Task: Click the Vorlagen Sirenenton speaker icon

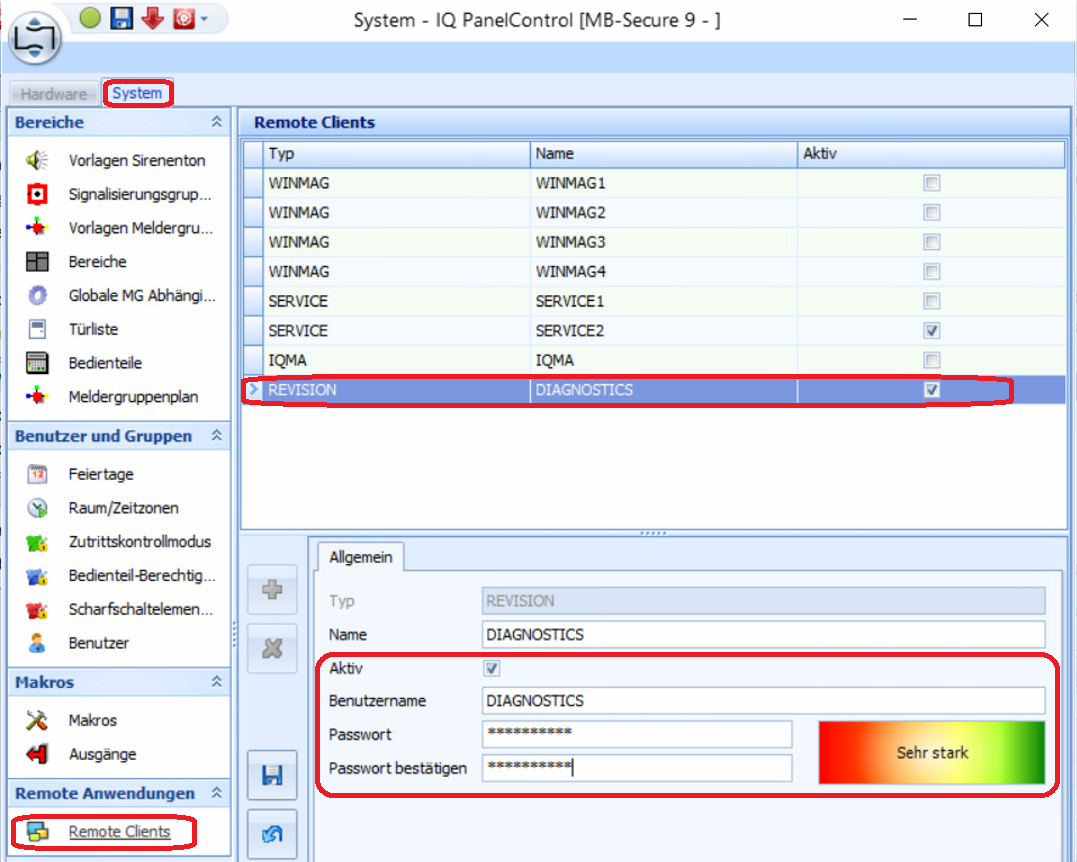Action: click(37, 160)
